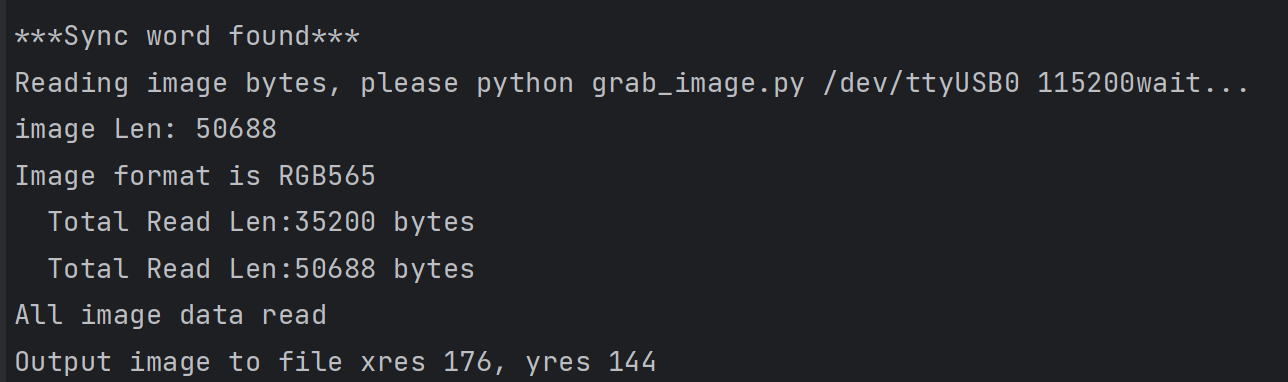The height and width of the screenshot is (382, 1288).
Task: Click the "Reading image bytes" text
Action: [170, 84]
